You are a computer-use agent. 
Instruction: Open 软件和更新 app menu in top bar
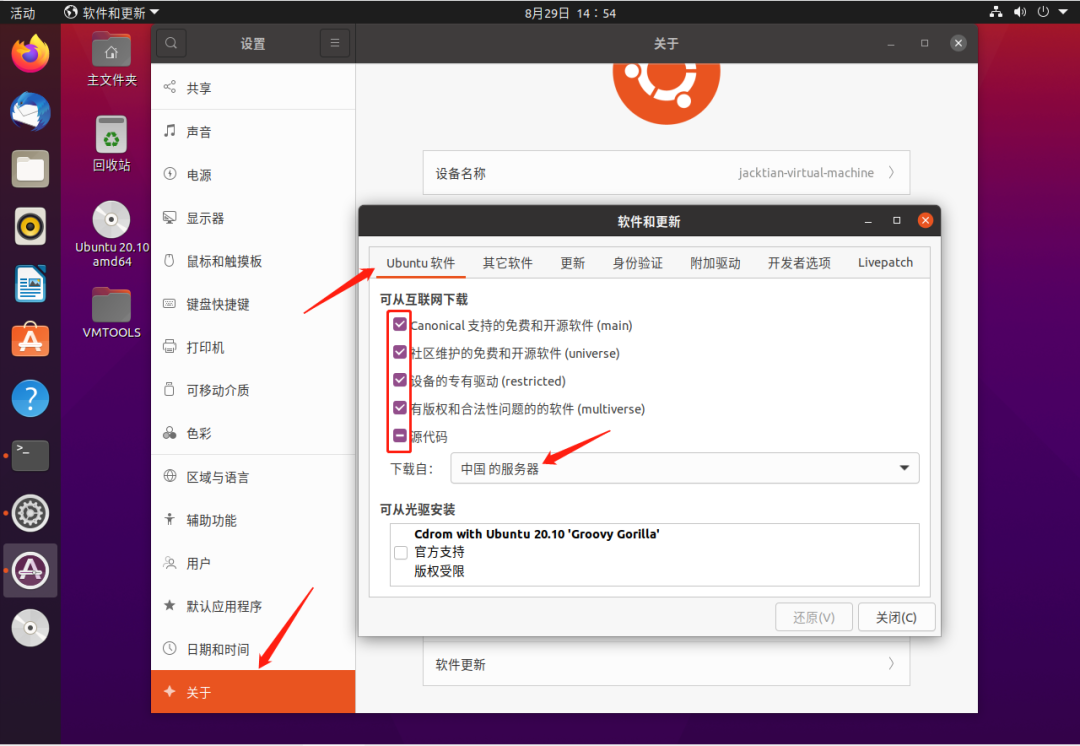tap(112, 12)
